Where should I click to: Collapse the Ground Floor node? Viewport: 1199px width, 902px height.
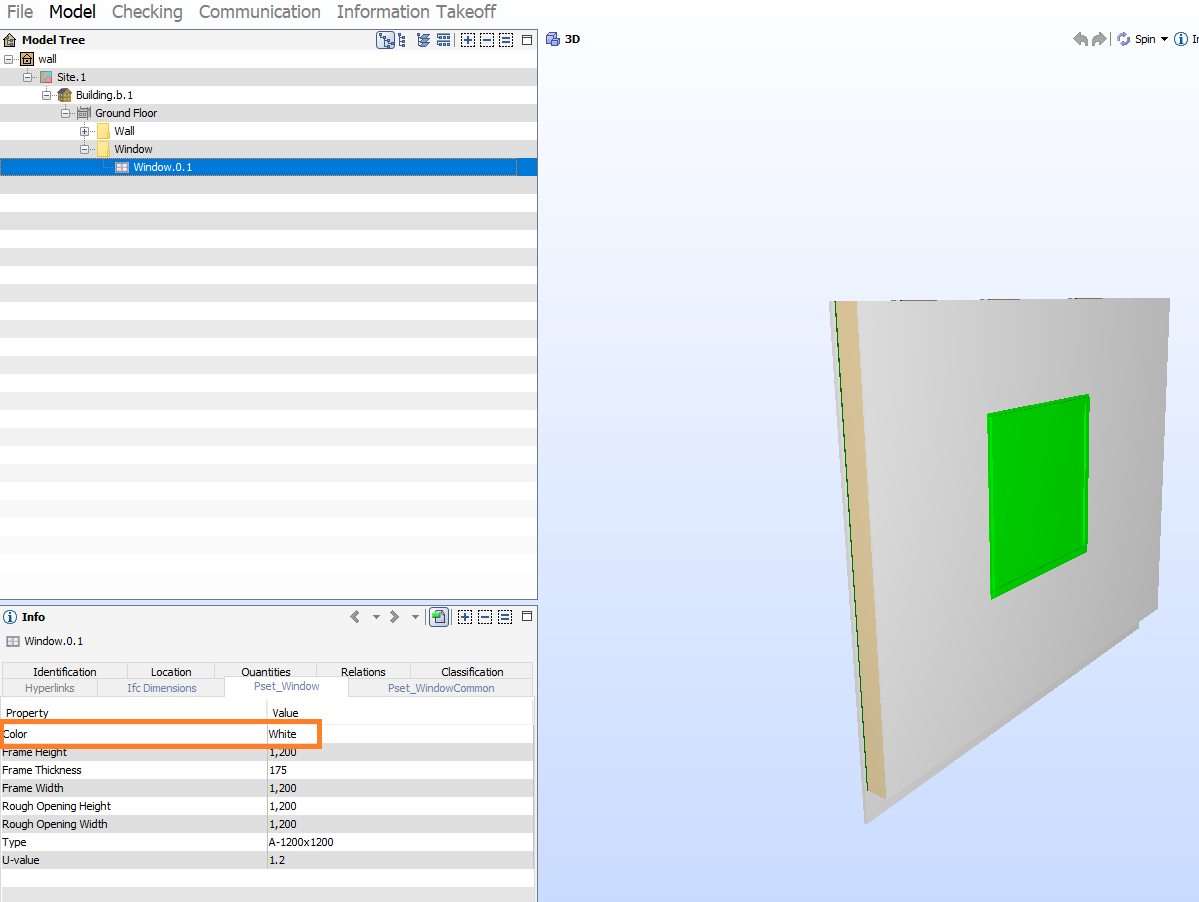pyautogui.click(x=66, y=113)
